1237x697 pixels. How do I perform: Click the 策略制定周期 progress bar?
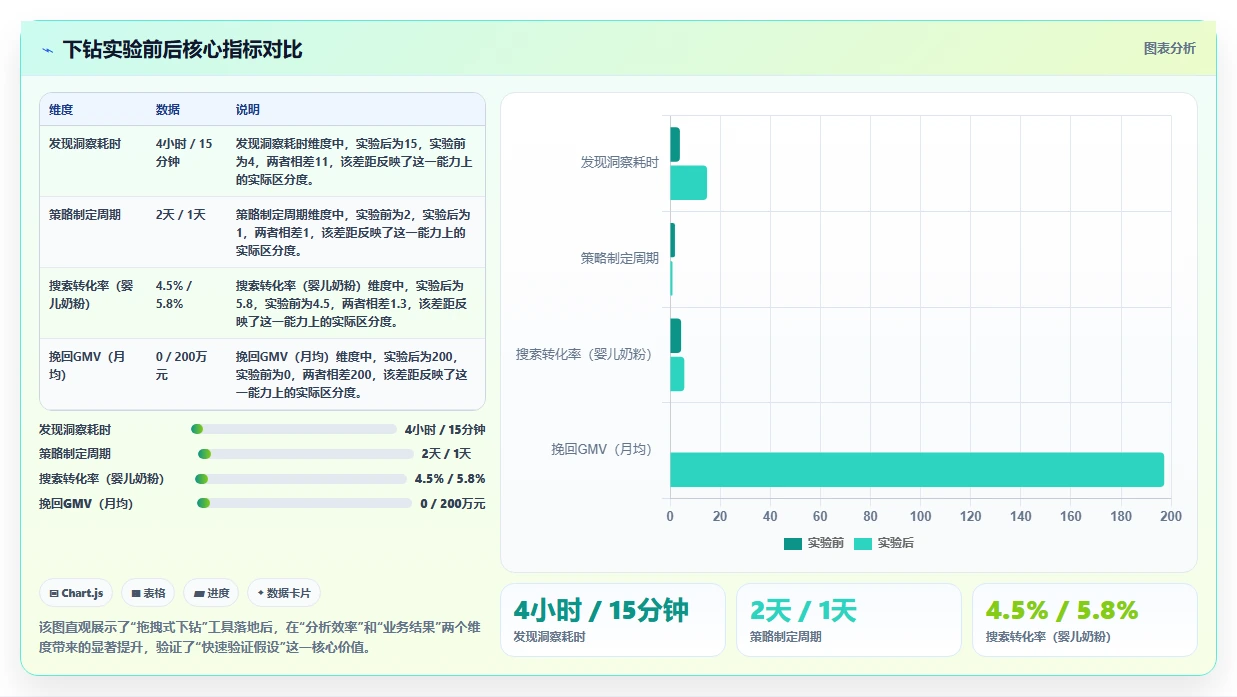pyautogui.click(x=305, y=454)
